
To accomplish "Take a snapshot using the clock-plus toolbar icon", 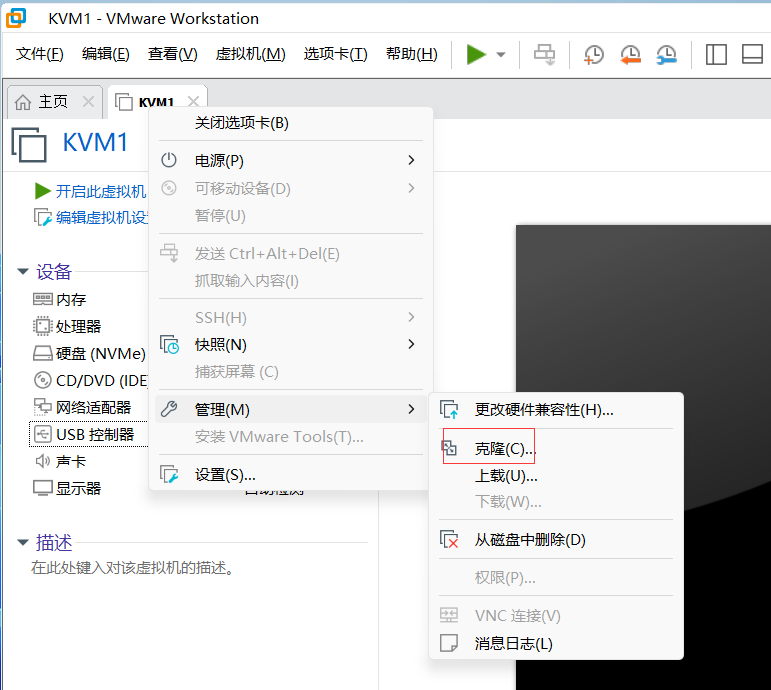I will coord(593,54).
